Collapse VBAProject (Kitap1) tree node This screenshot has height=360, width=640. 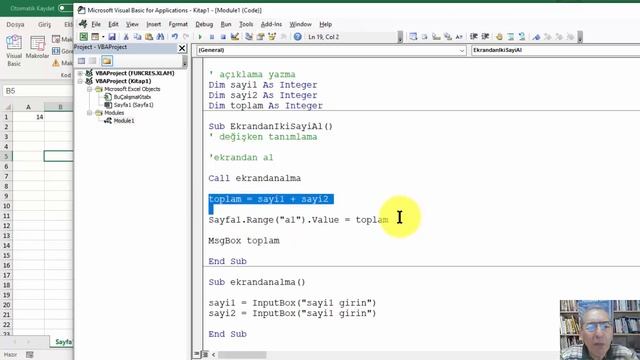80,81
